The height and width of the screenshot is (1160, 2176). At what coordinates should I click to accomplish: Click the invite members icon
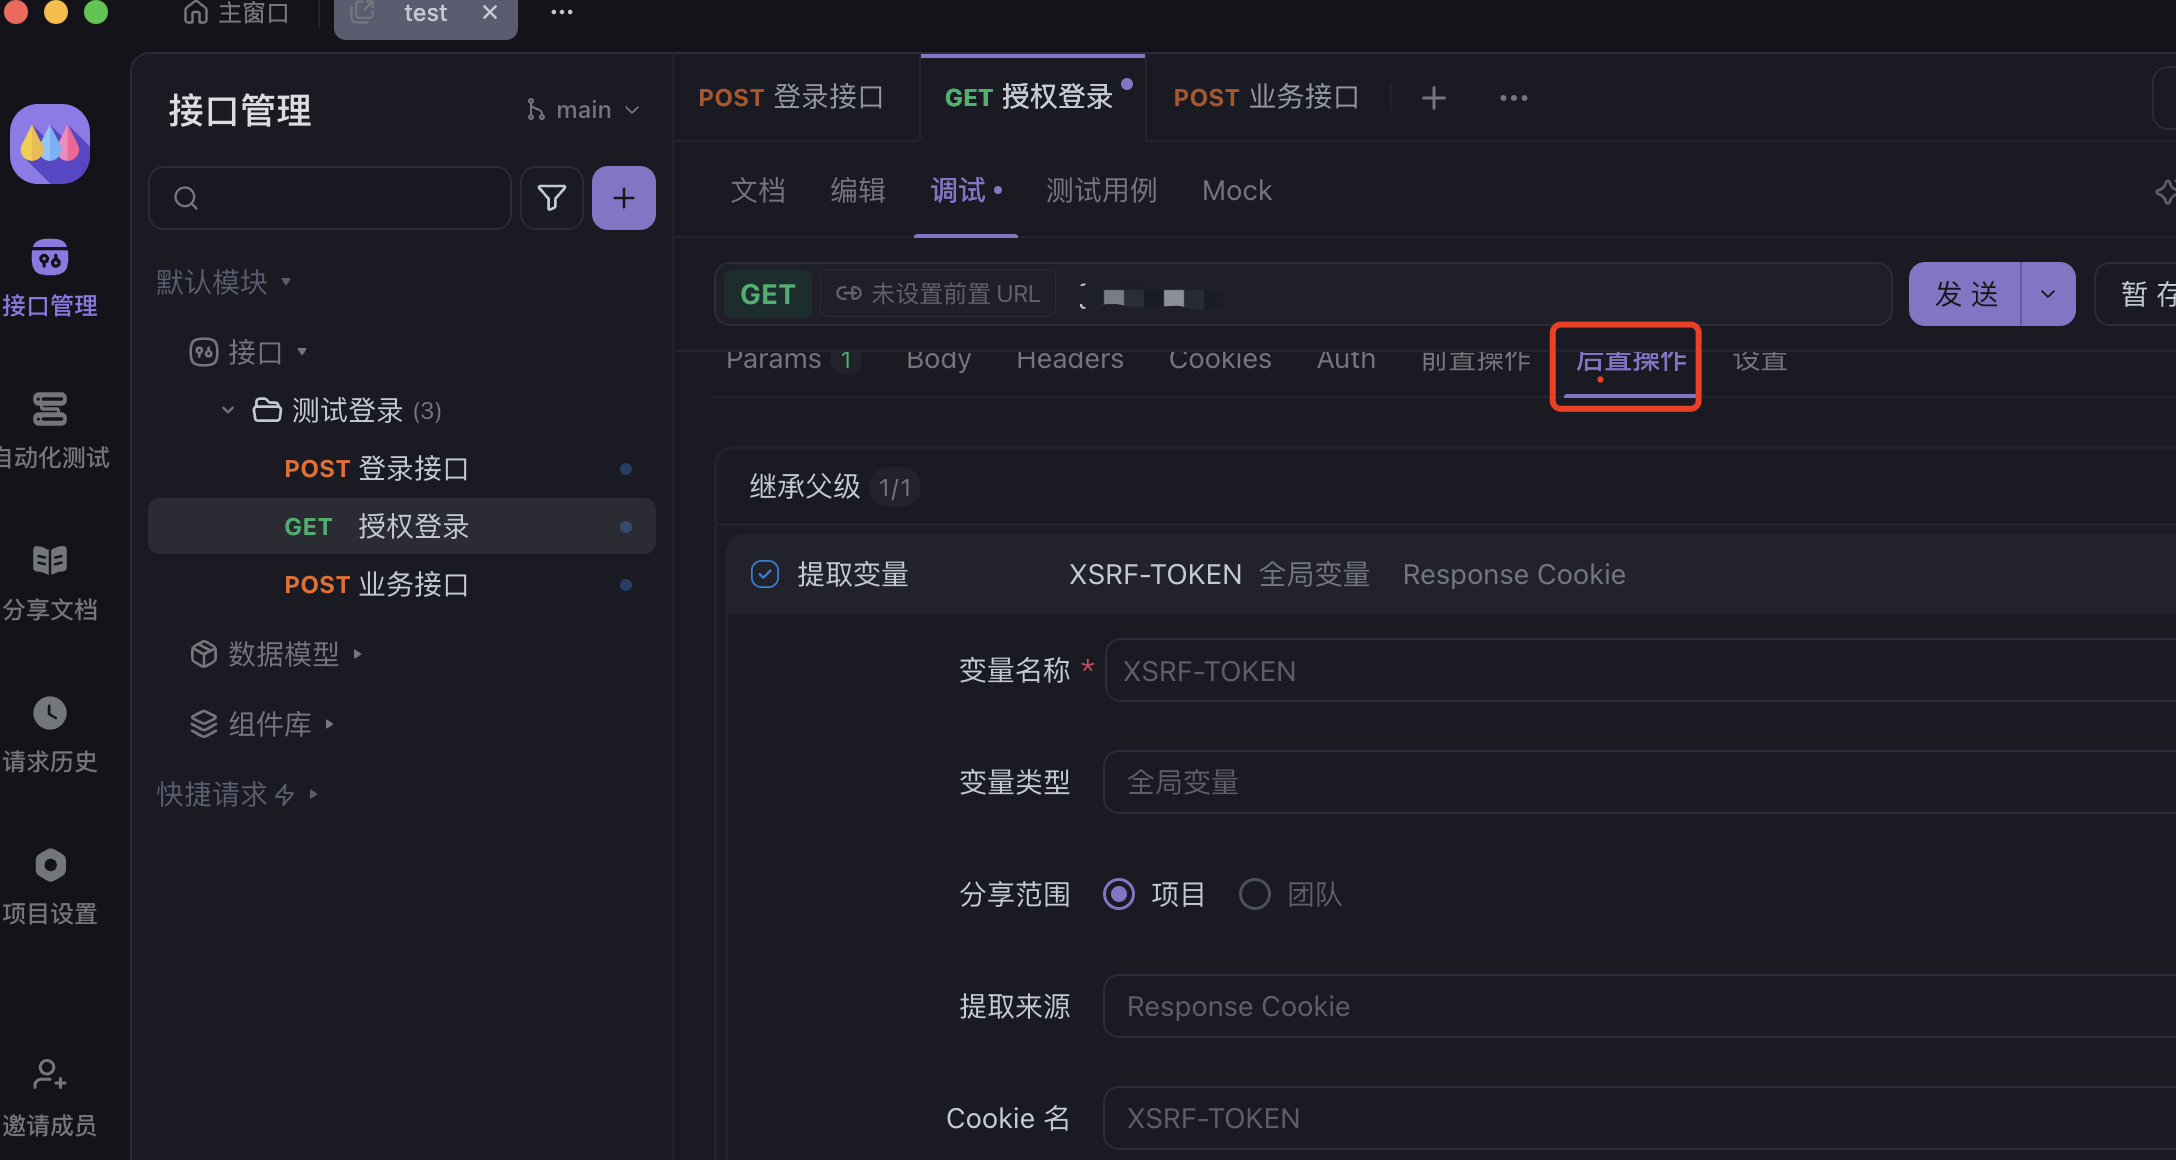(49, 1075)
